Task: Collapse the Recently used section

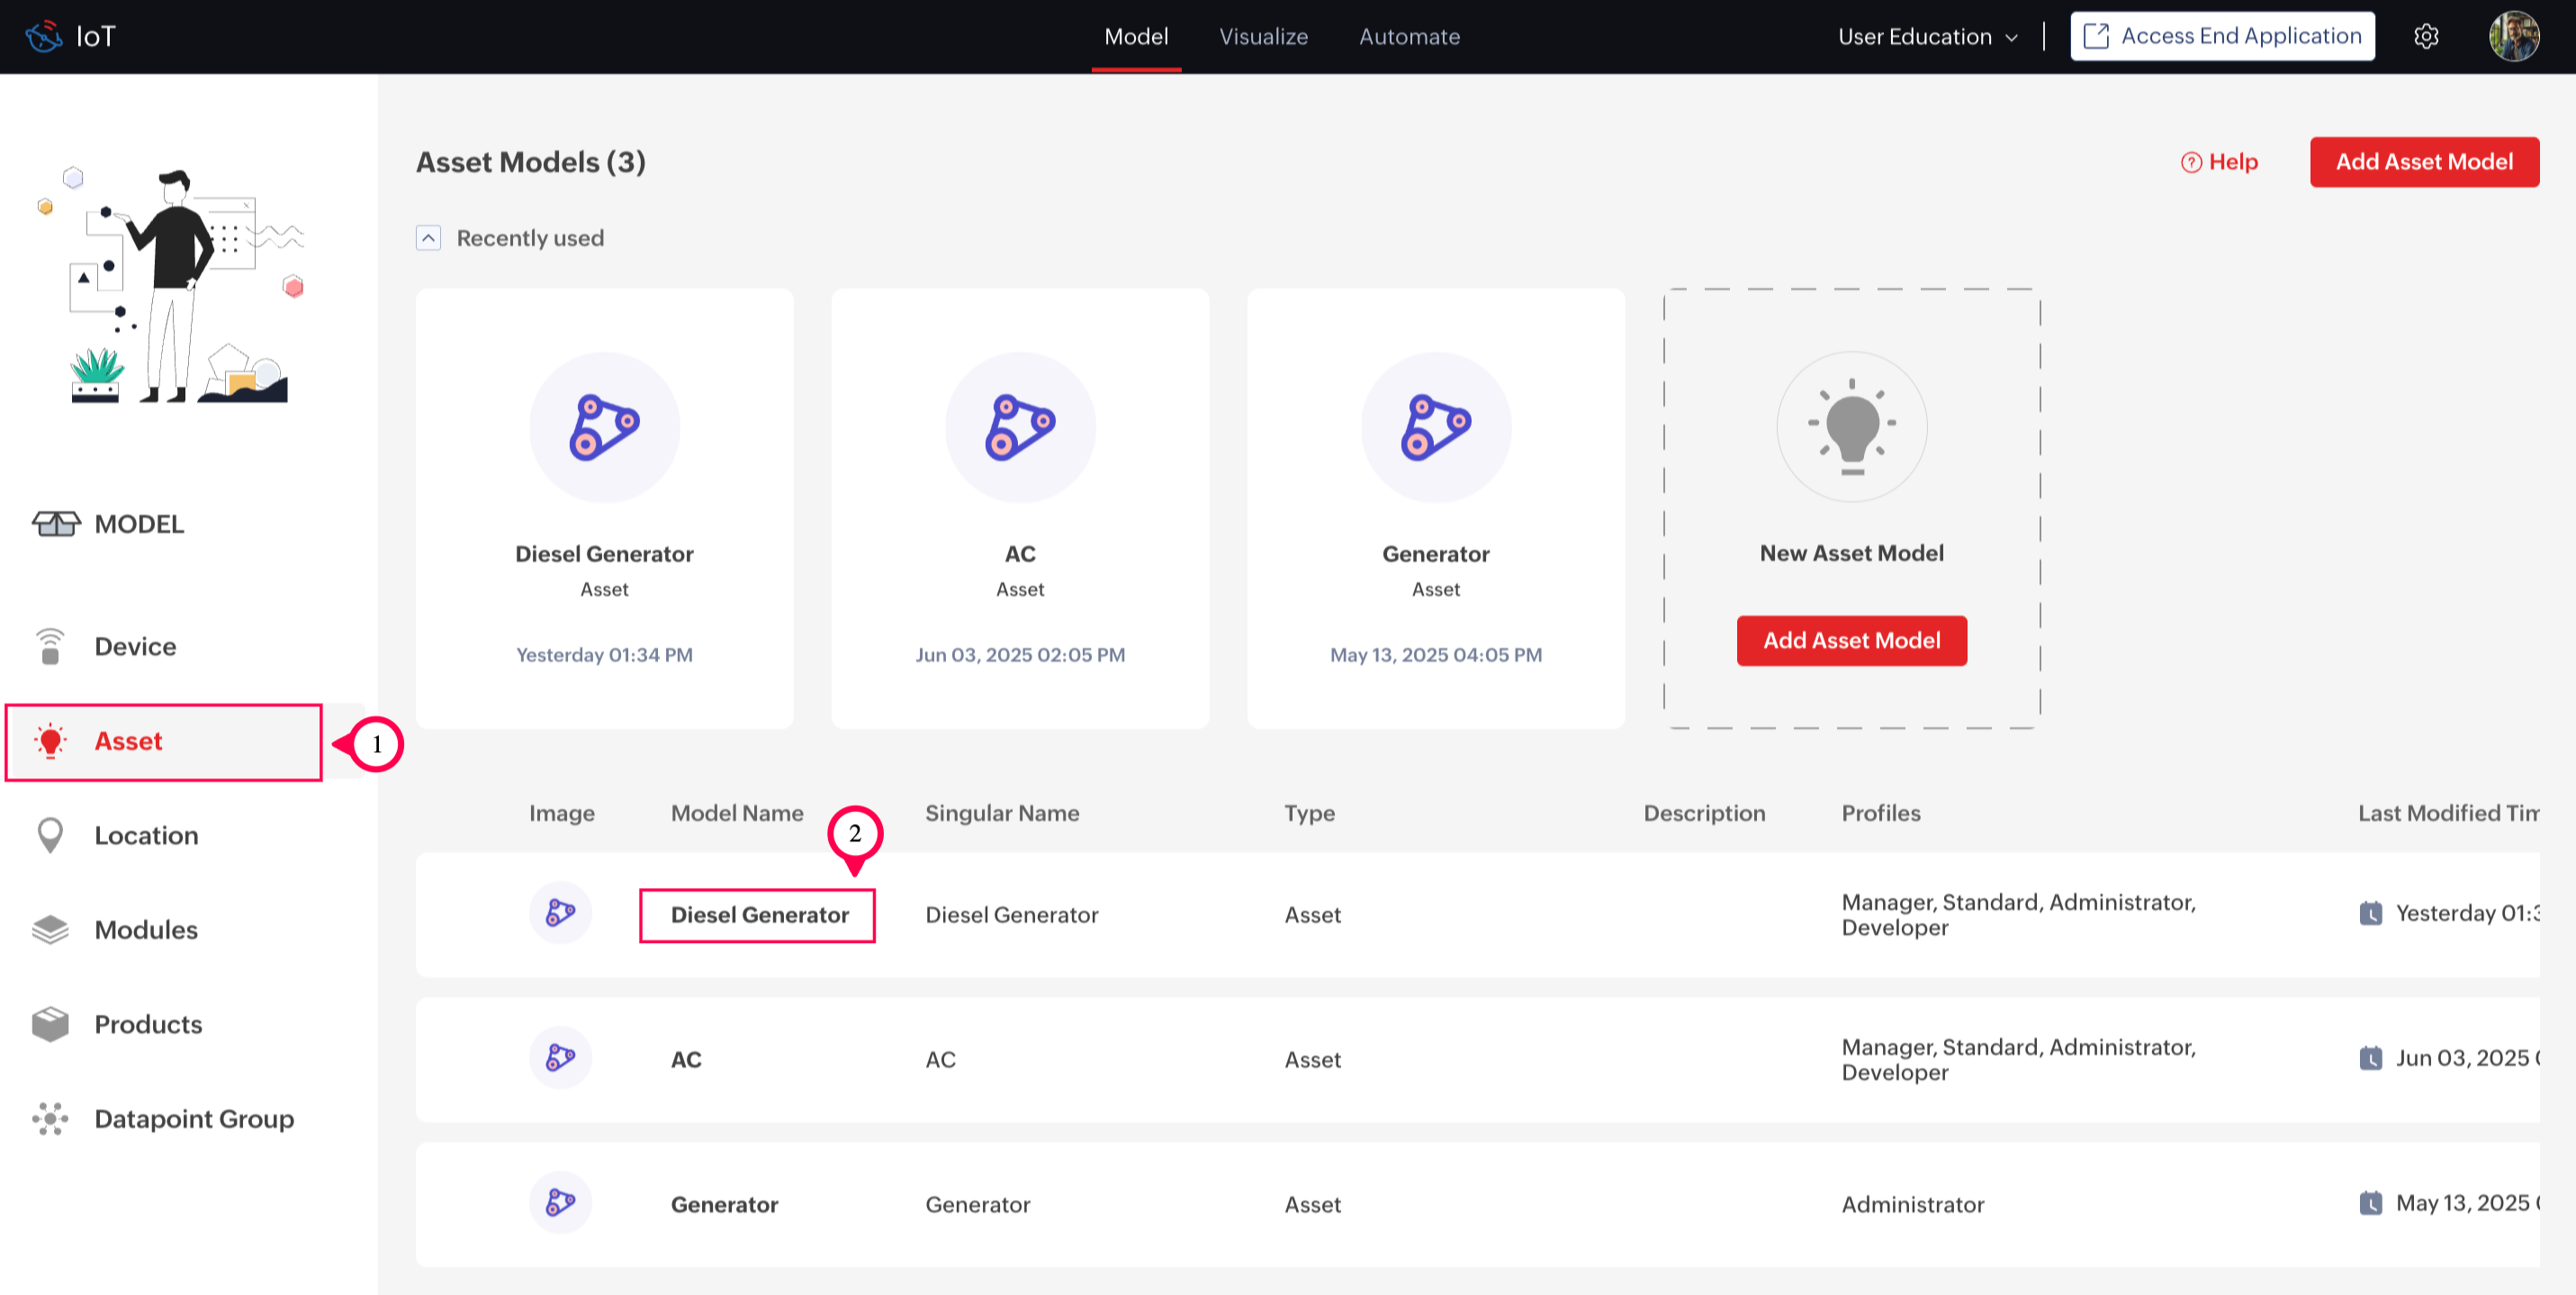Action: (x=428, y=238)
